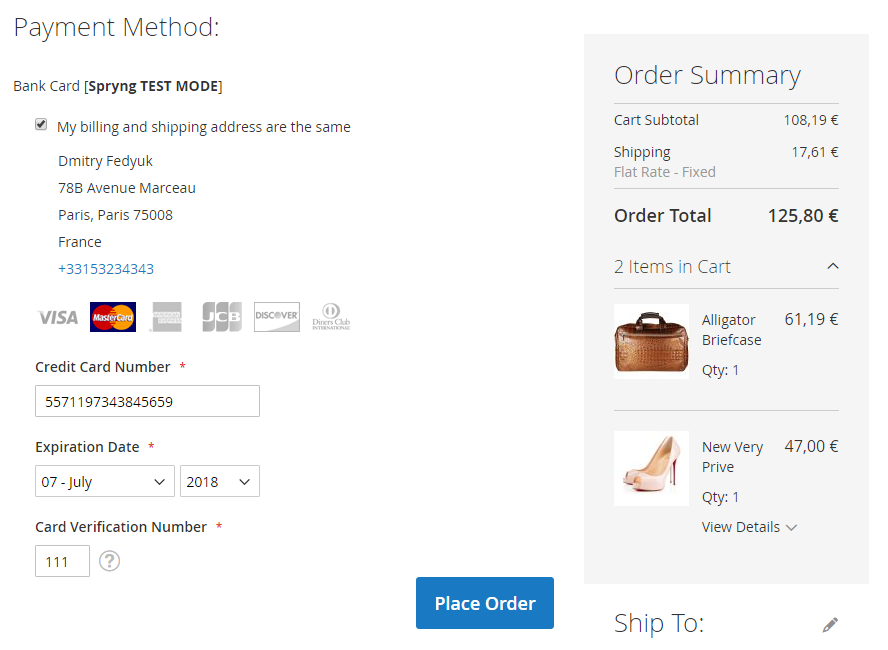Click the Alligator Briefcase product name
888x650 pixels.
[x=731, y=330]
